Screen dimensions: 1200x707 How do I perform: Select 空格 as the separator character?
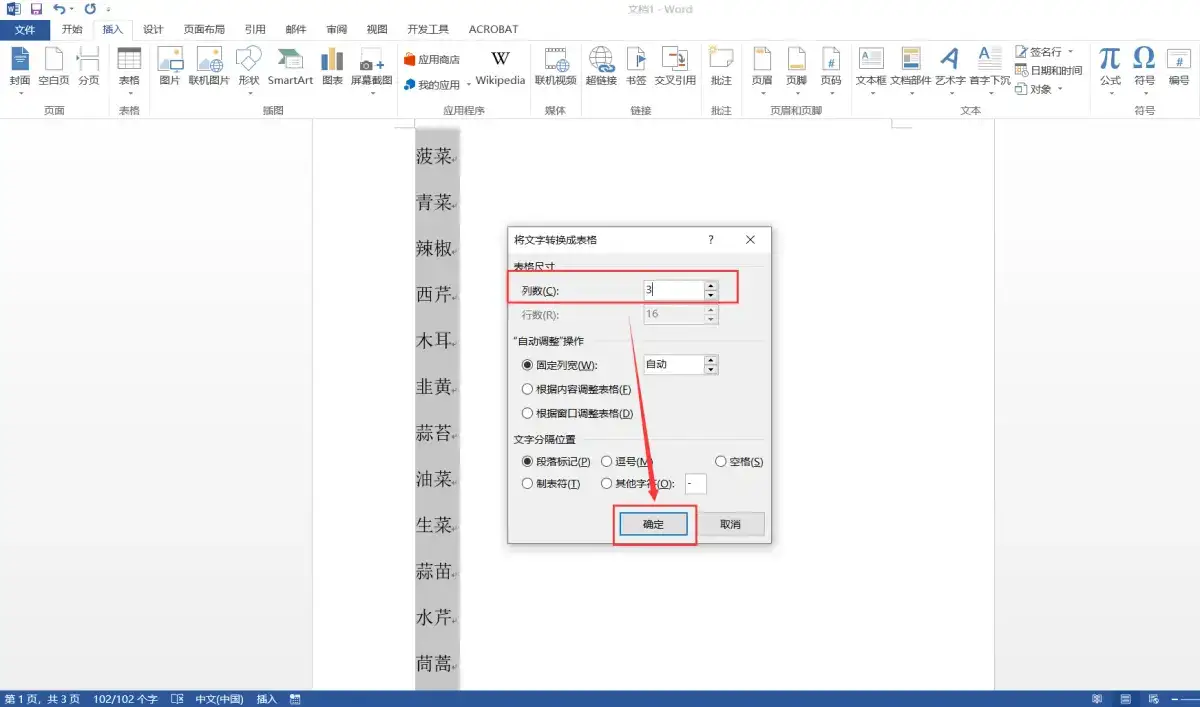pyautogui.click(x=720, y=461)
